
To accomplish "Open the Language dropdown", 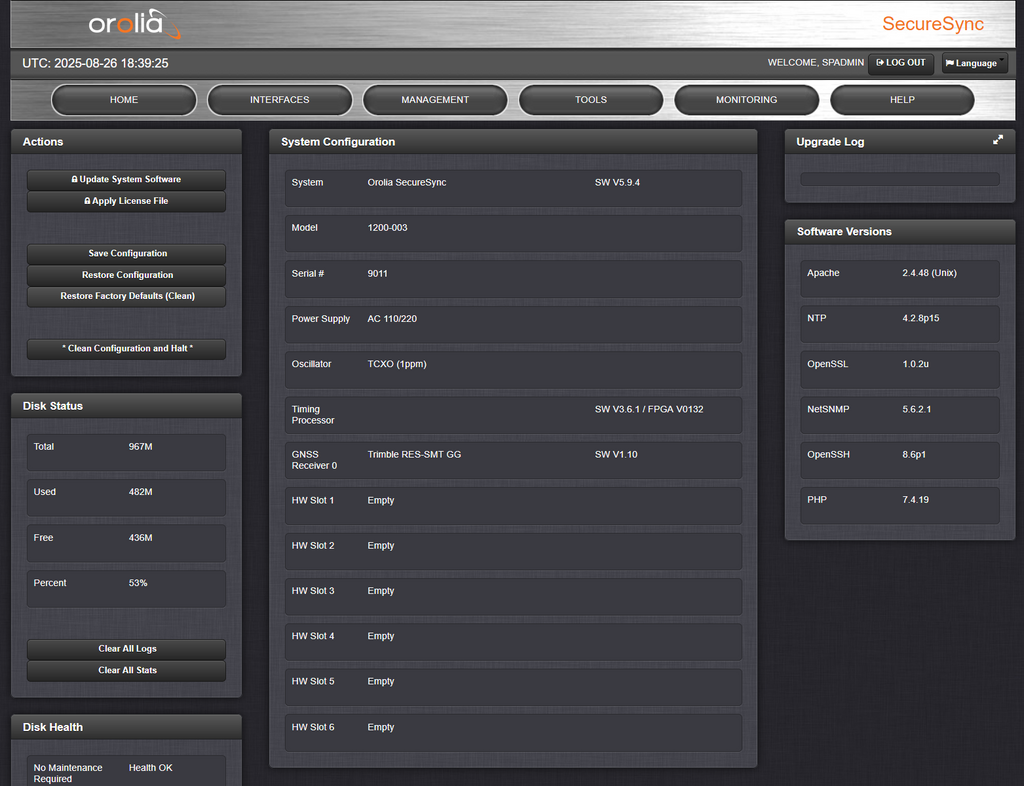I will 974,63.
